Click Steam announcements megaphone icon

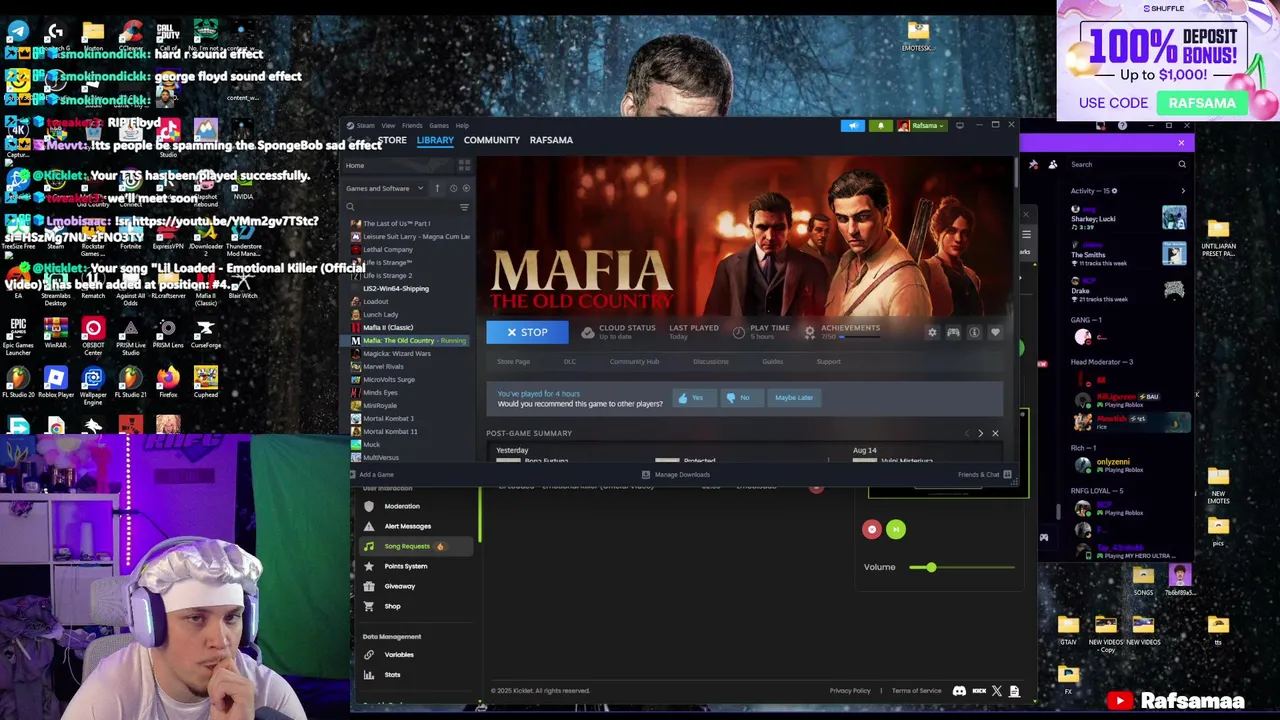point(852,126)
